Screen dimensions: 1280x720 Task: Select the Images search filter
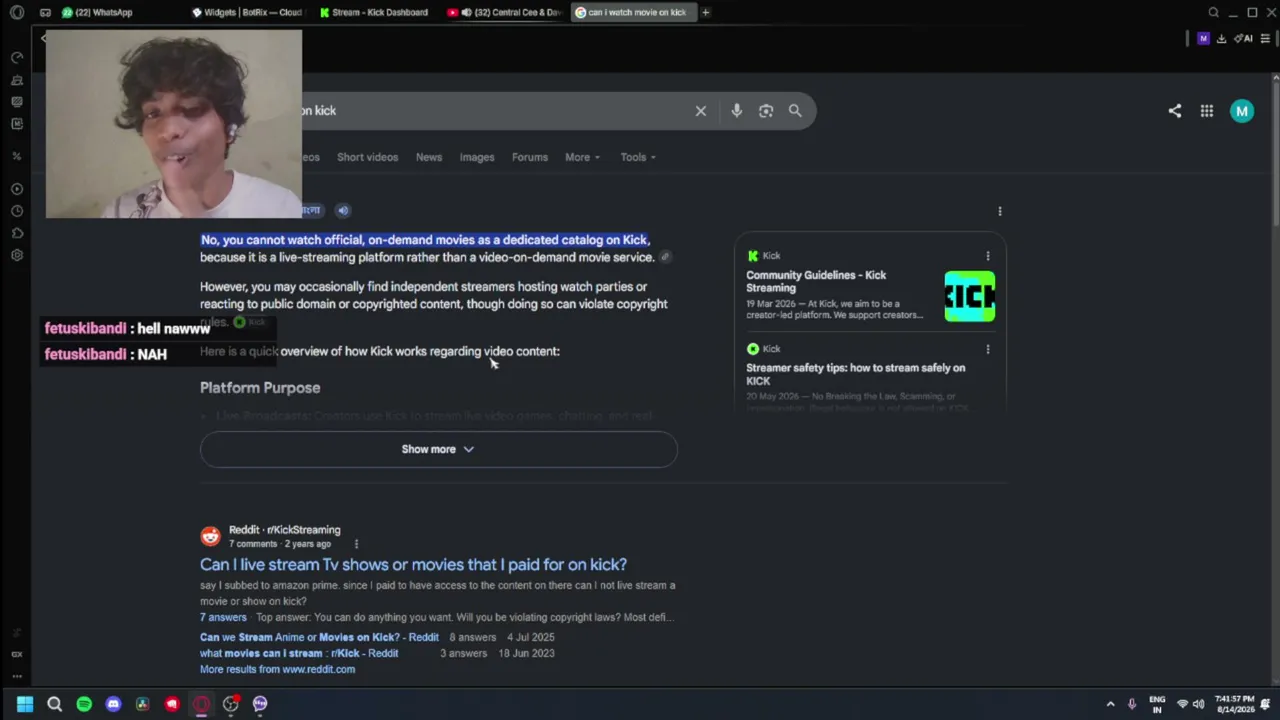tap(477, 157)
